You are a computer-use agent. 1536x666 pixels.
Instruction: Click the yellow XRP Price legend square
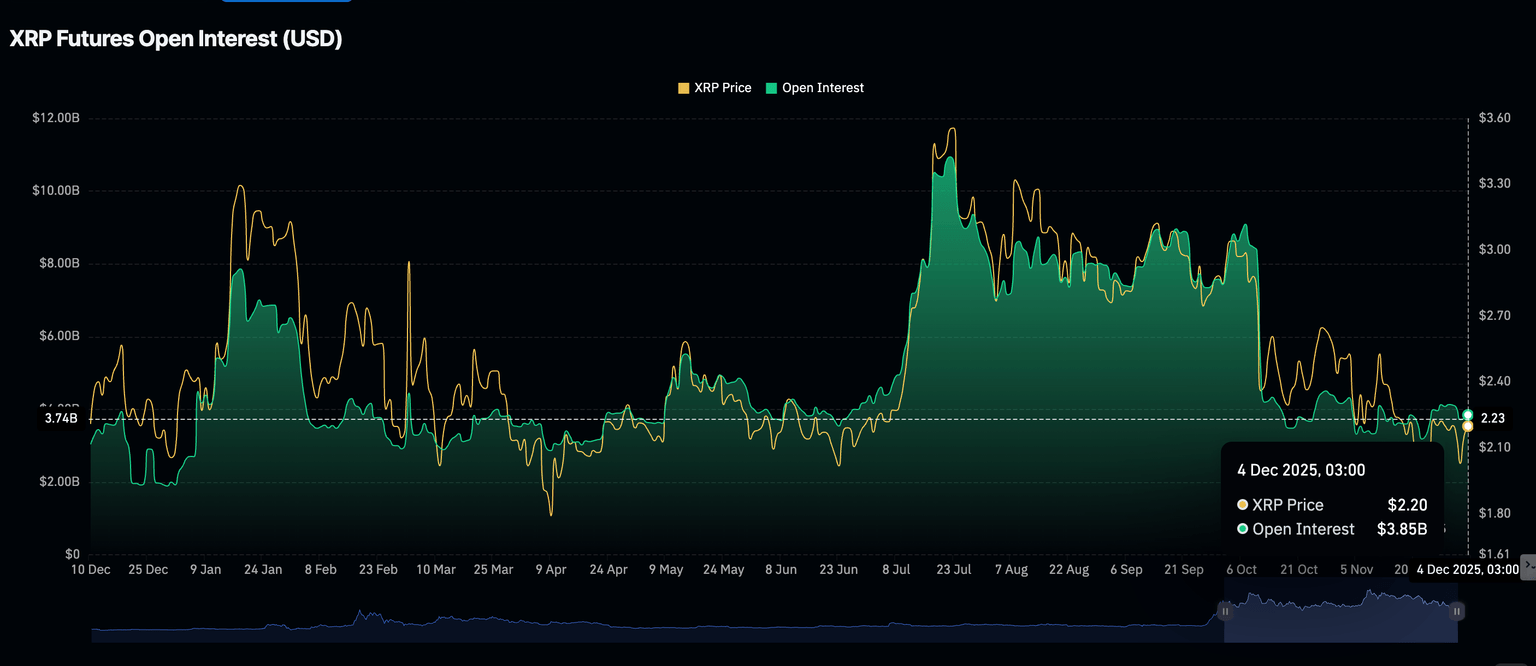(684, 88)
